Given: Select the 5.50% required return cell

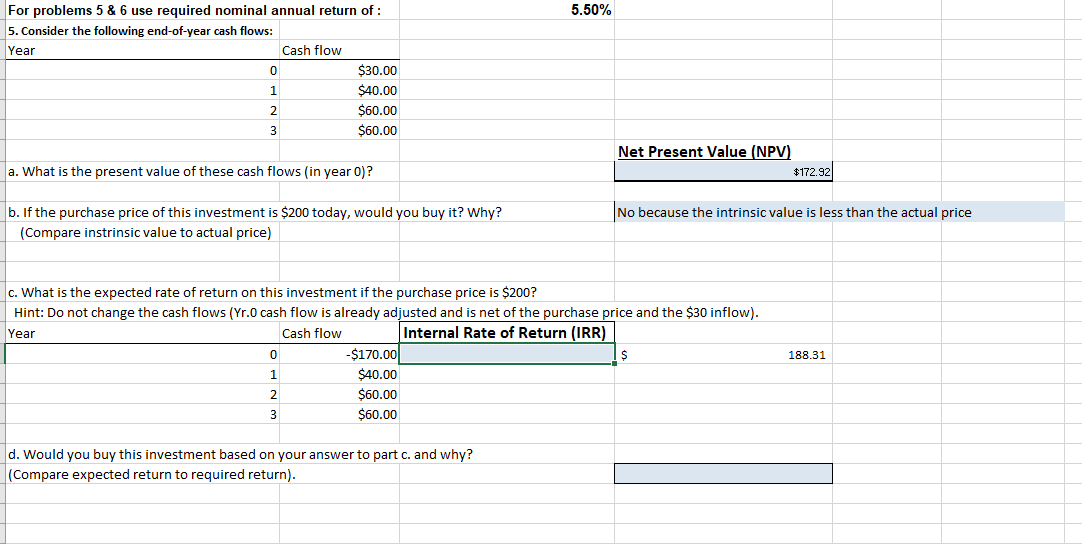Looking at the screenshot, I should (x=506, y=10).
